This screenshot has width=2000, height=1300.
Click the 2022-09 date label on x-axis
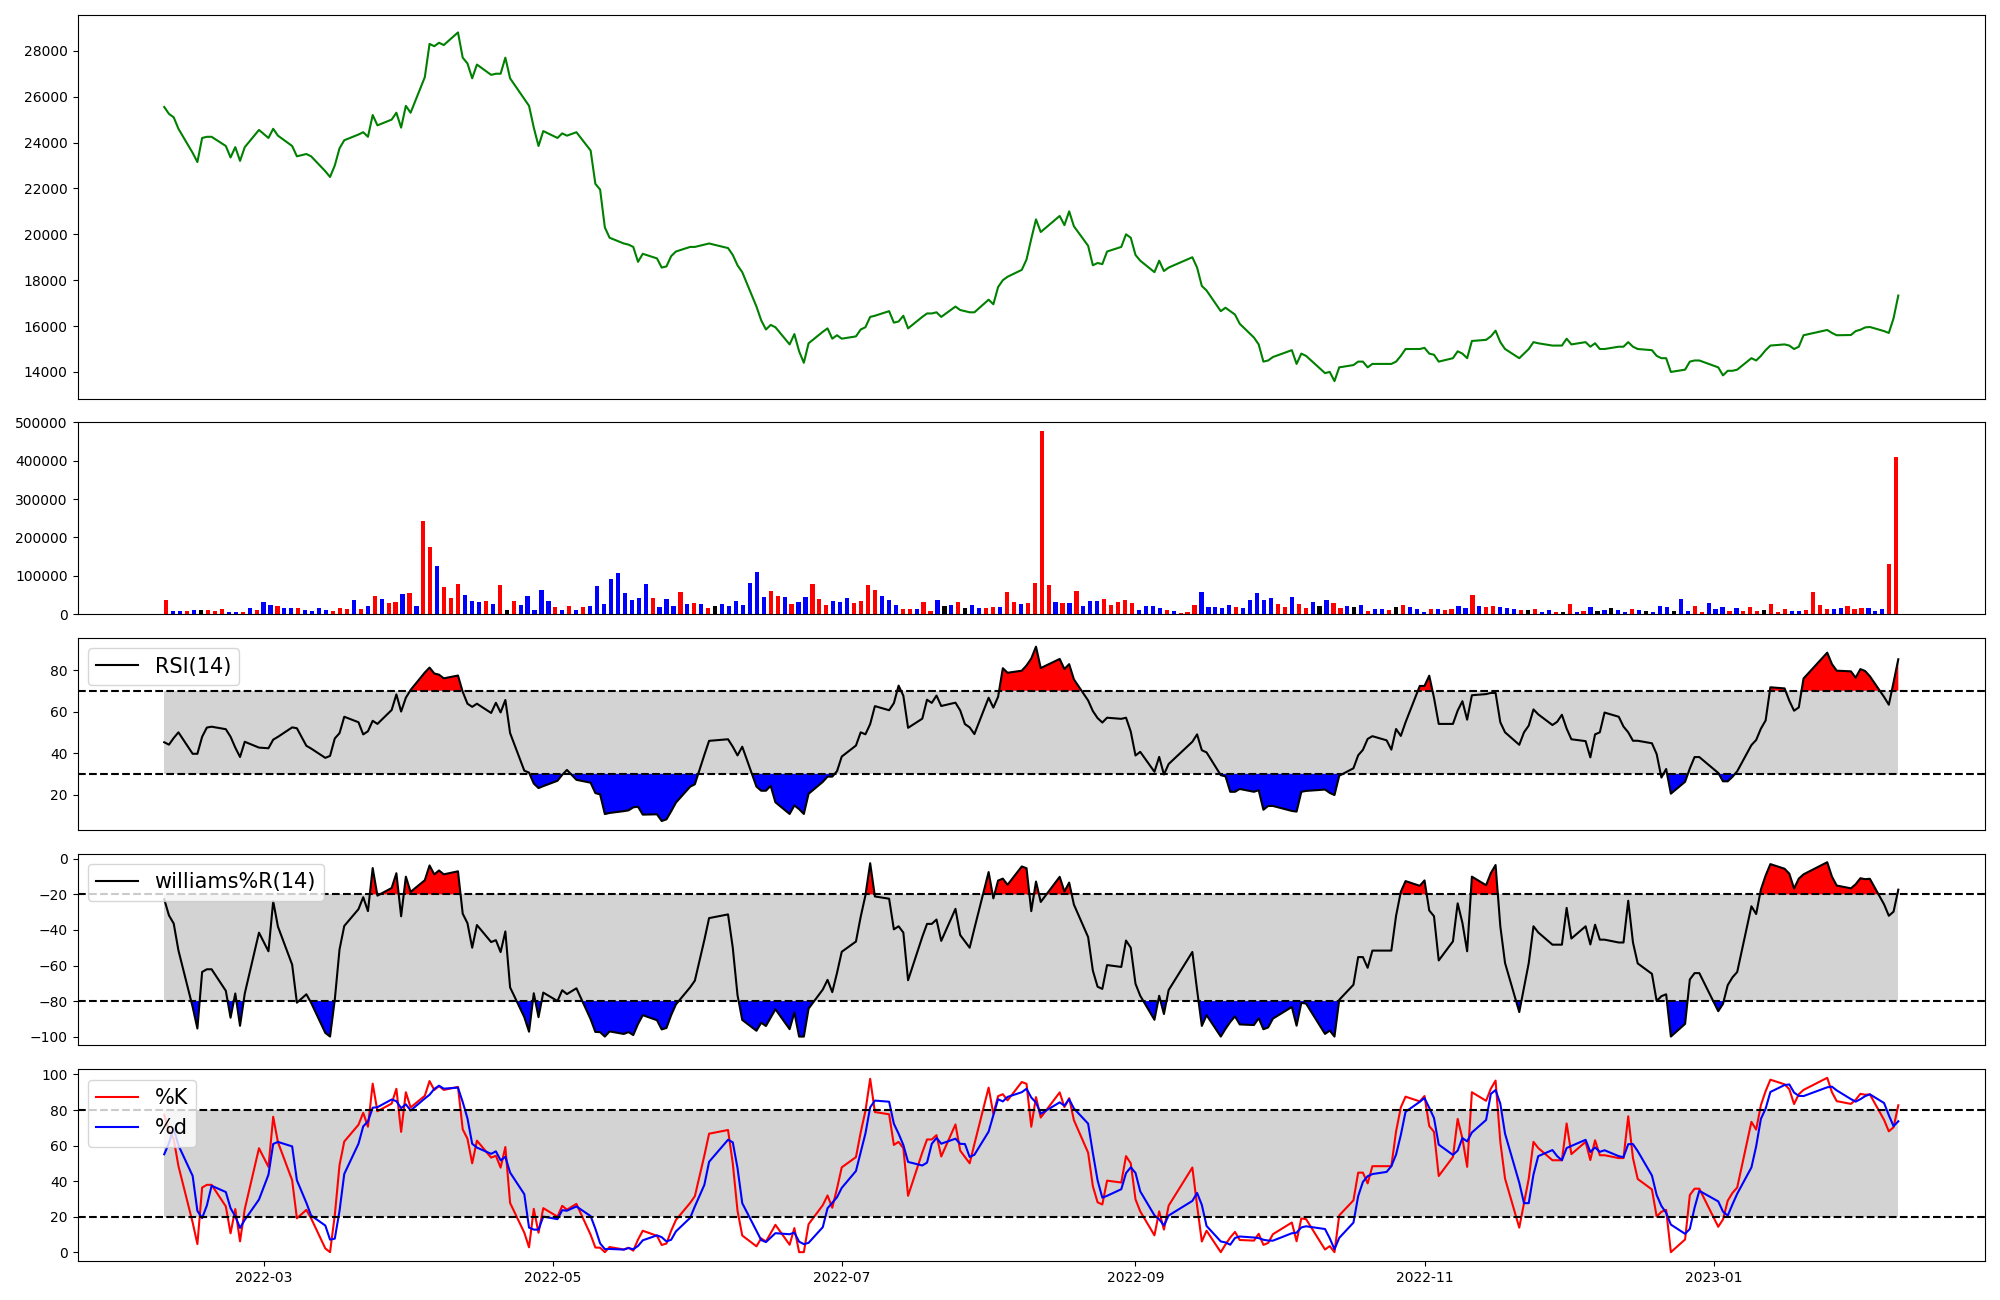[x=1136, y=1277]
